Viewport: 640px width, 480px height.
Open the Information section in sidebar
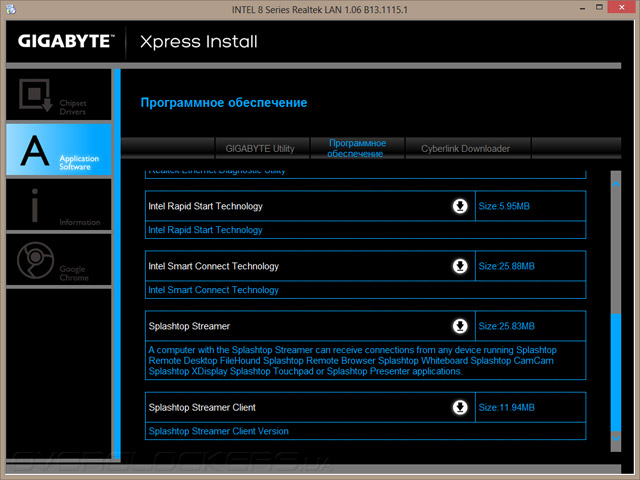tap(55, 205)
